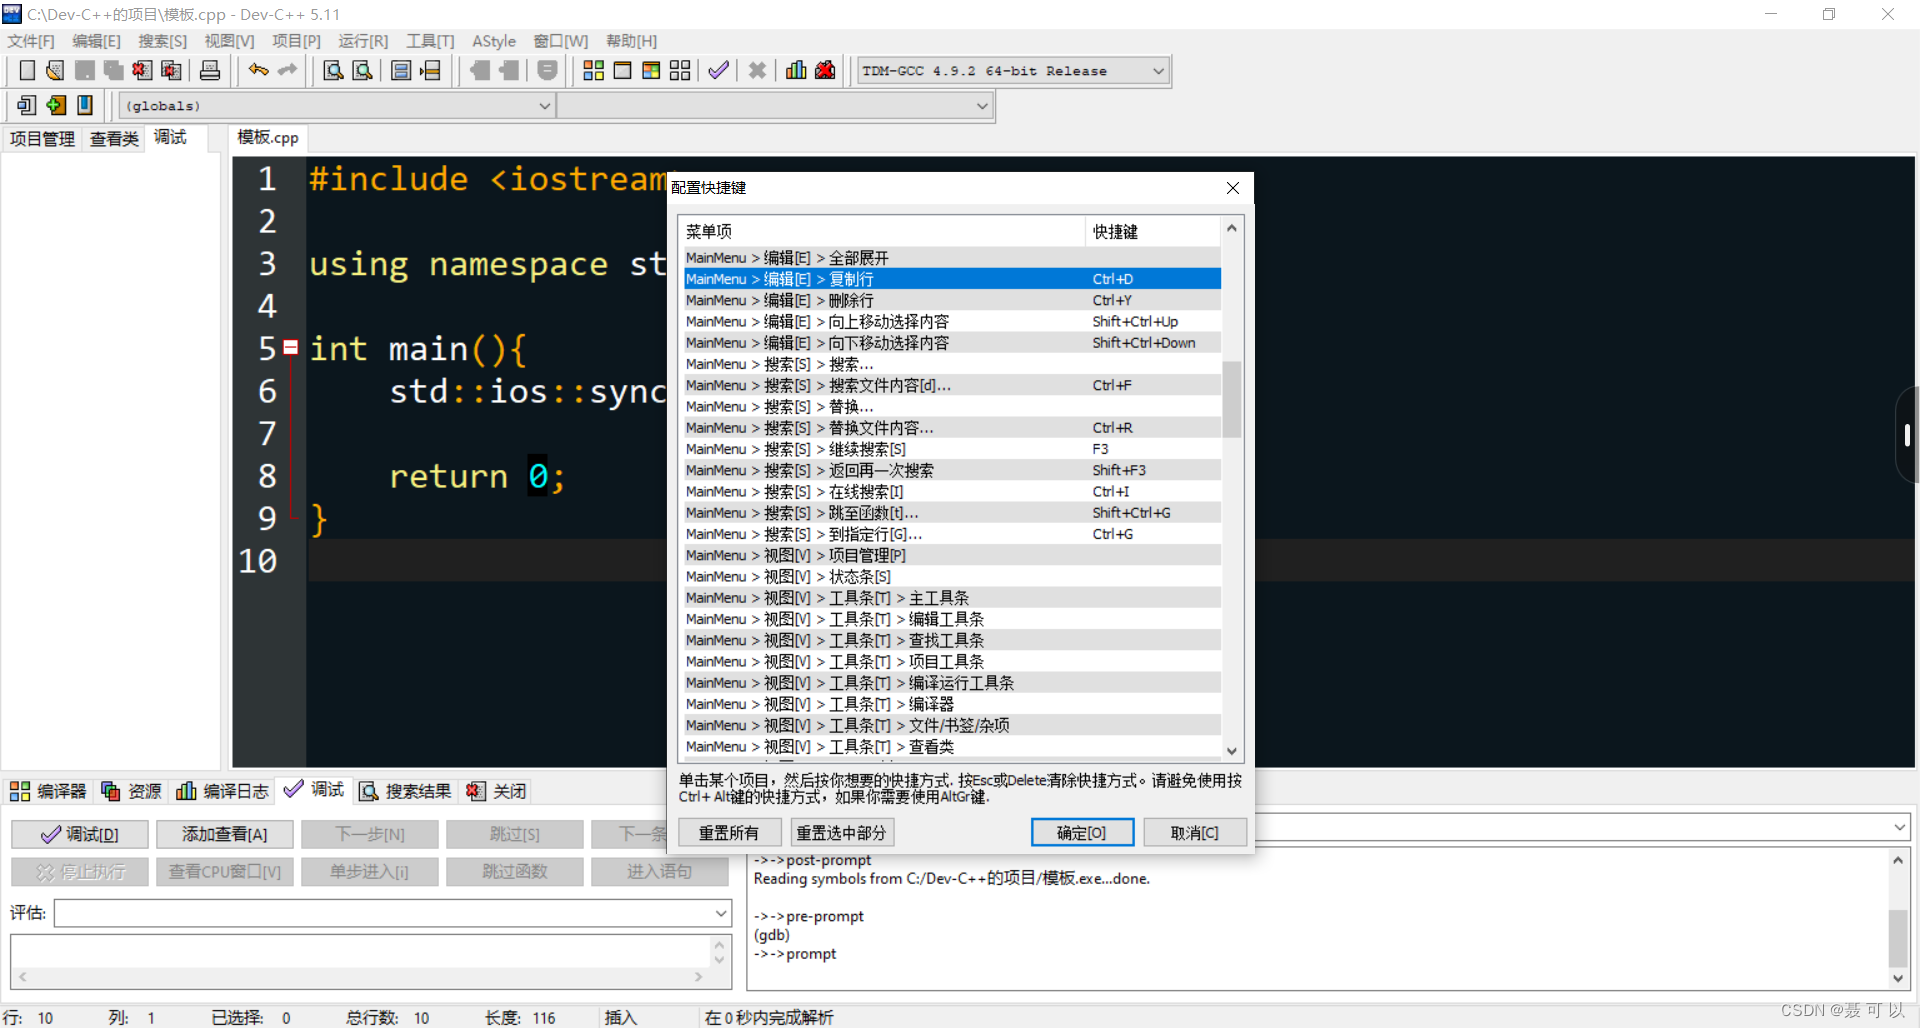Click the green plus Toggle bookmark icon
Image resolution: width=1920 pixels, height=1028 pixels.
click(x=56, y=105)
